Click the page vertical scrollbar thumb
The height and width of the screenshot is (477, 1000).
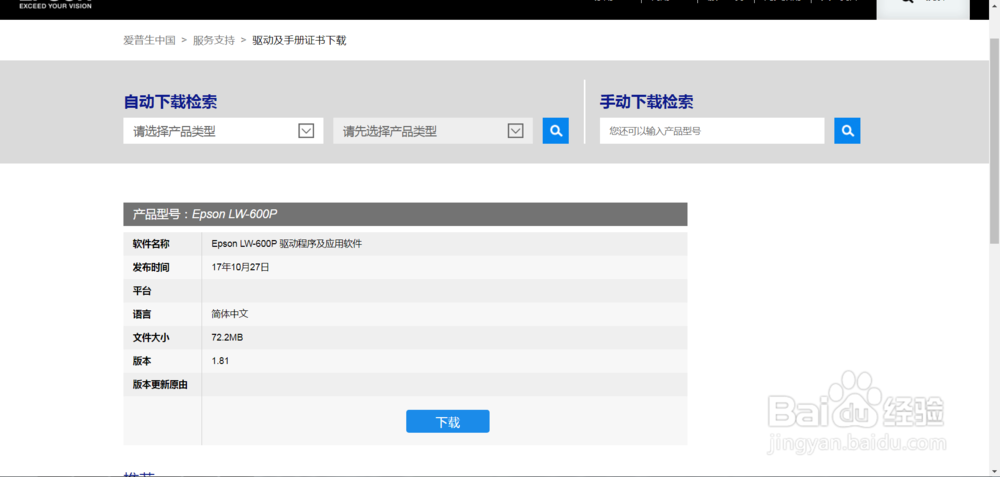(x=994, y=140)
